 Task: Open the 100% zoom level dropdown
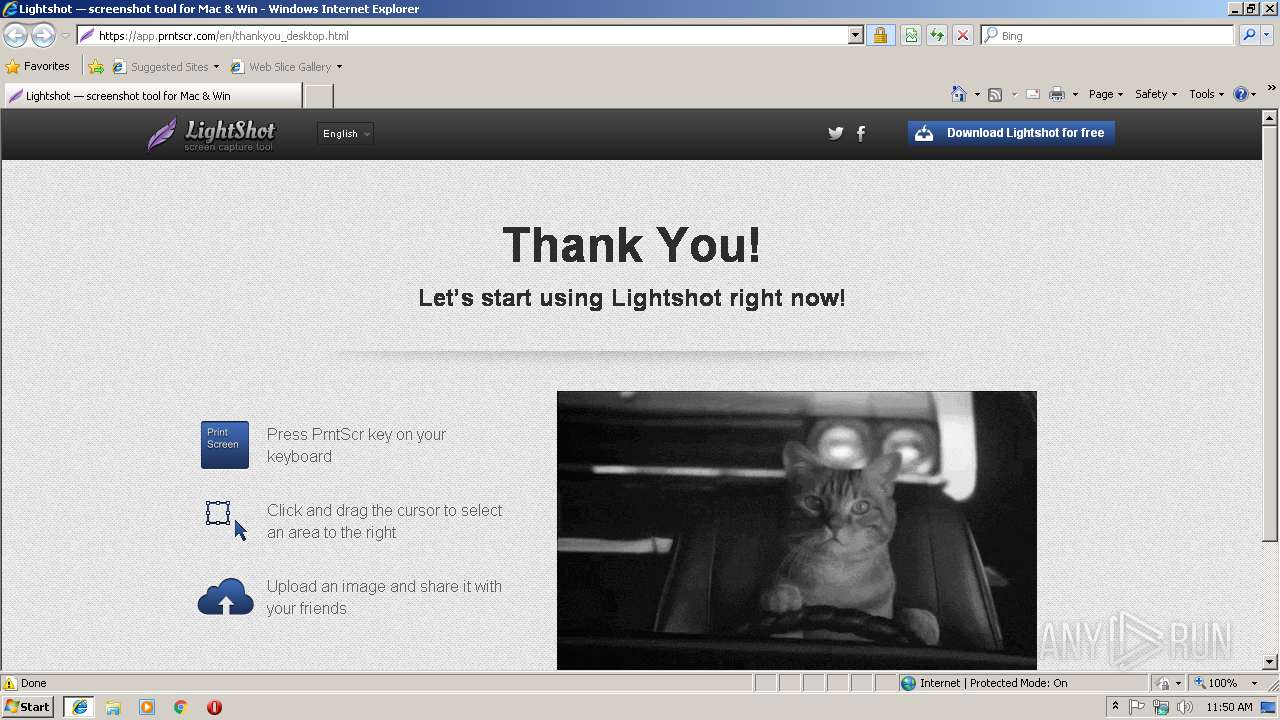[x=1226, y=683]
